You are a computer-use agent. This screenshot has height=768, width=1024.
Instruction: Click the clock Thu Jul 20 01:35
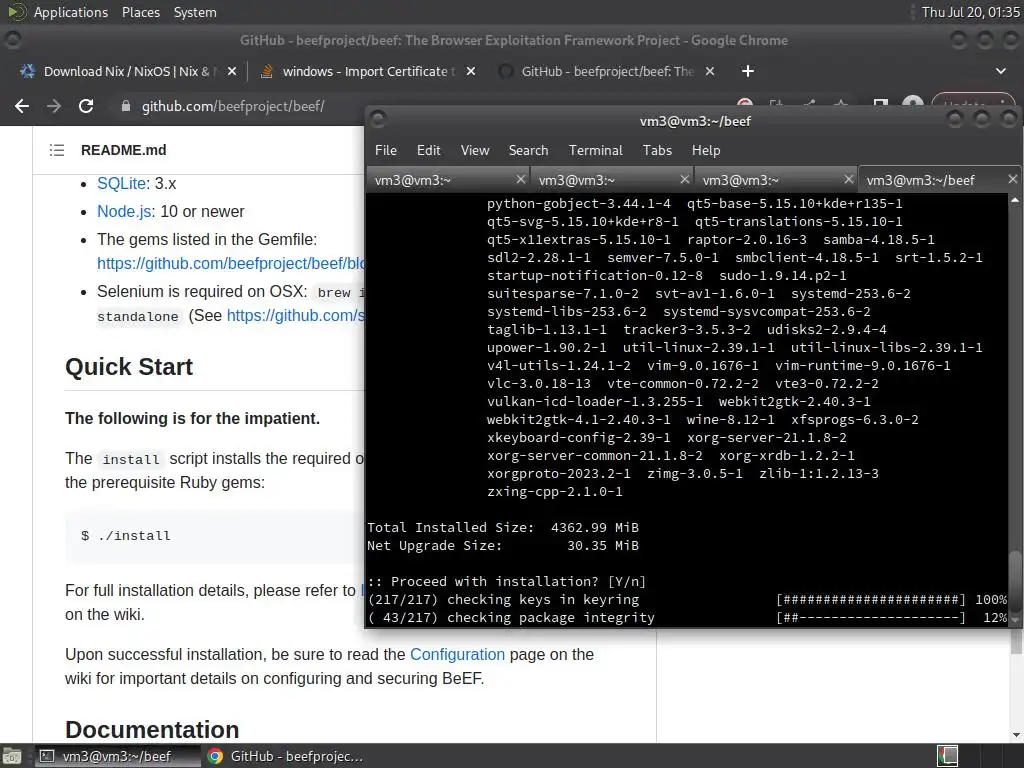(970, 12)
